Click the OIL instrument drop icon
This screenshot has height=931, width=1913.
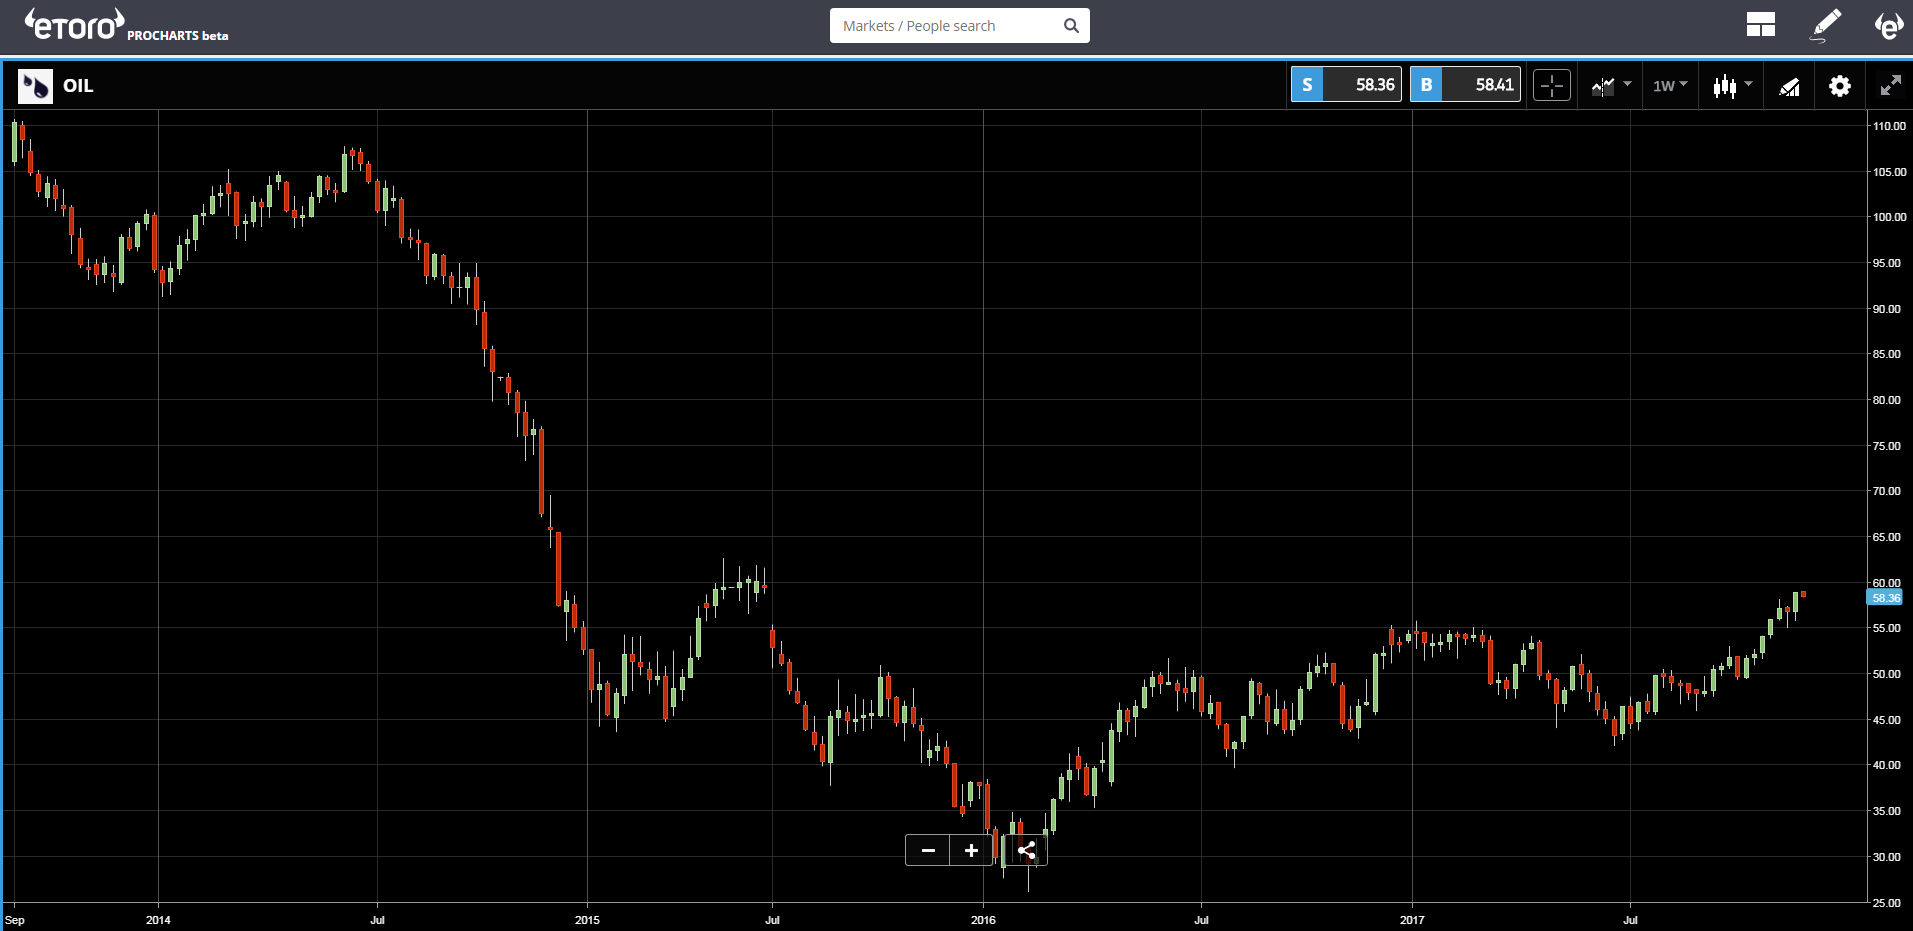click(35, 86)
